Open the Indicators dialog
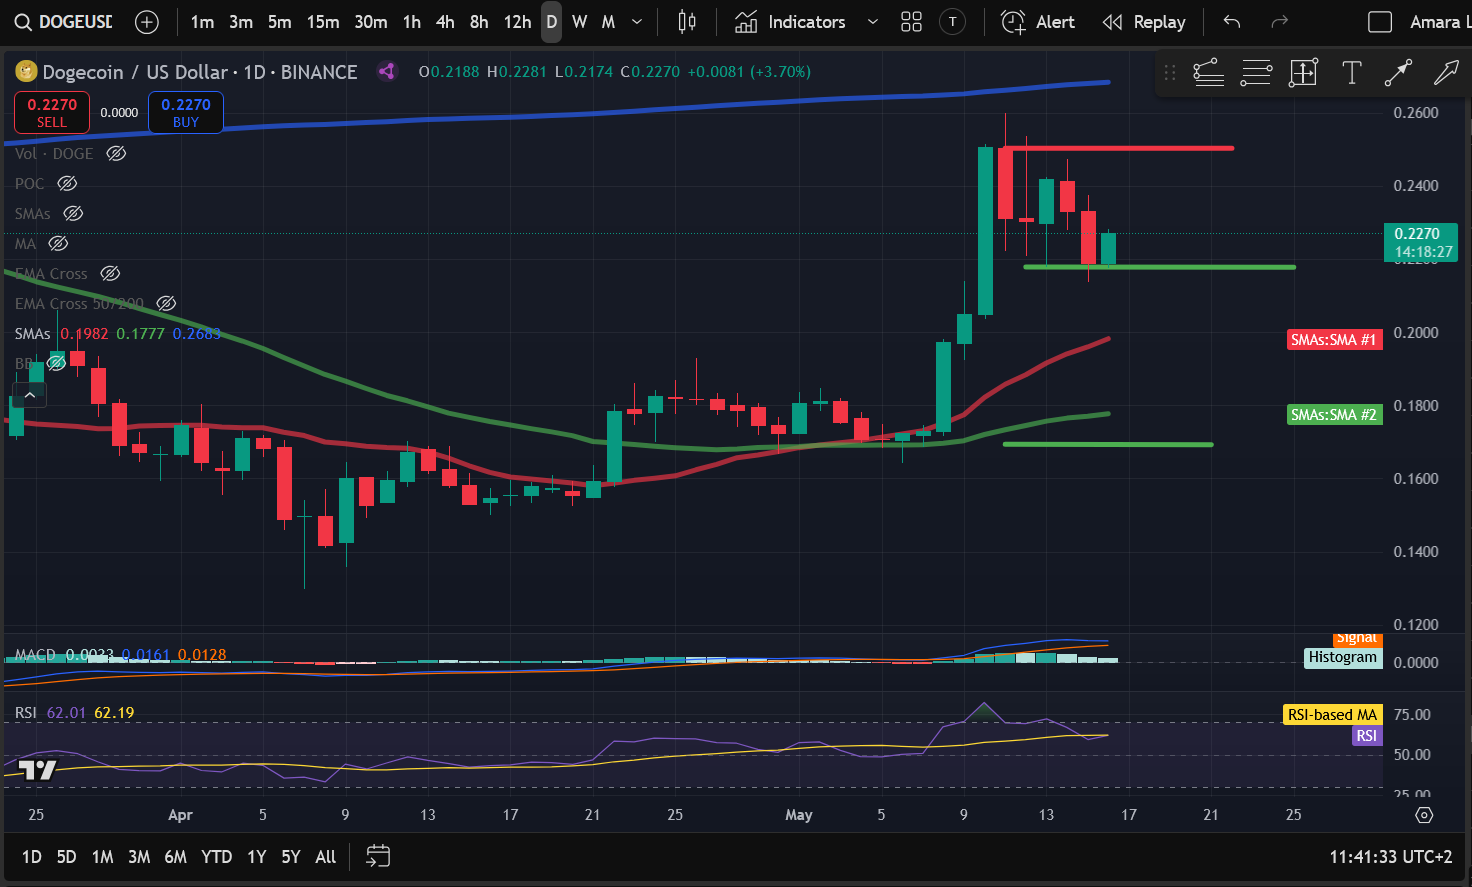The width and height of the screenshot is (1472, 887). [x=790, y=22]
